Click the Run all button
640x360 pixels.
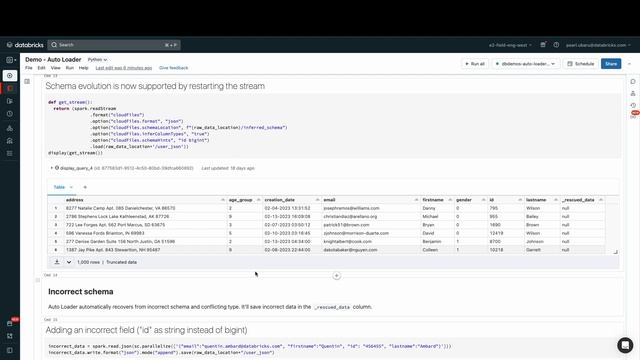tap(475, 64)
